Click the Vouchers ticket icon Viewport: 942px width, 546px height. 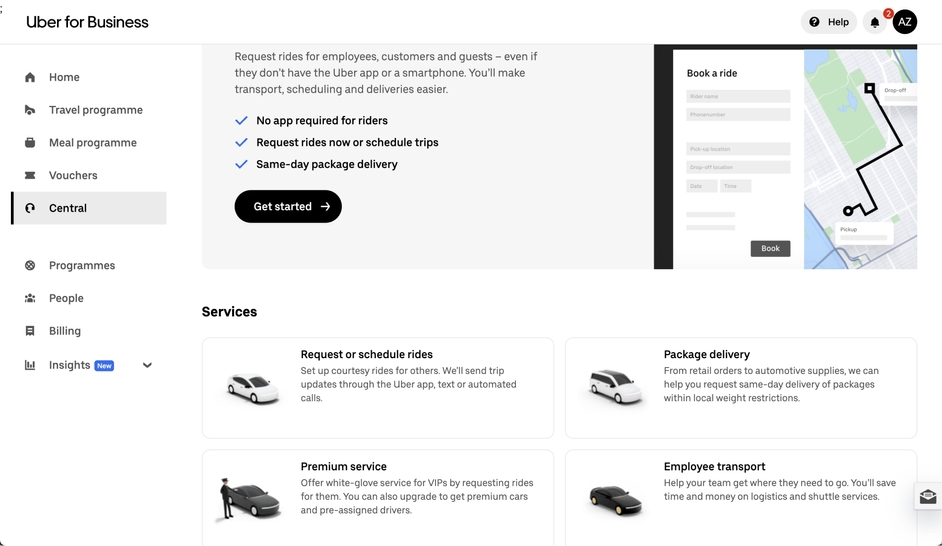(30, 175)
